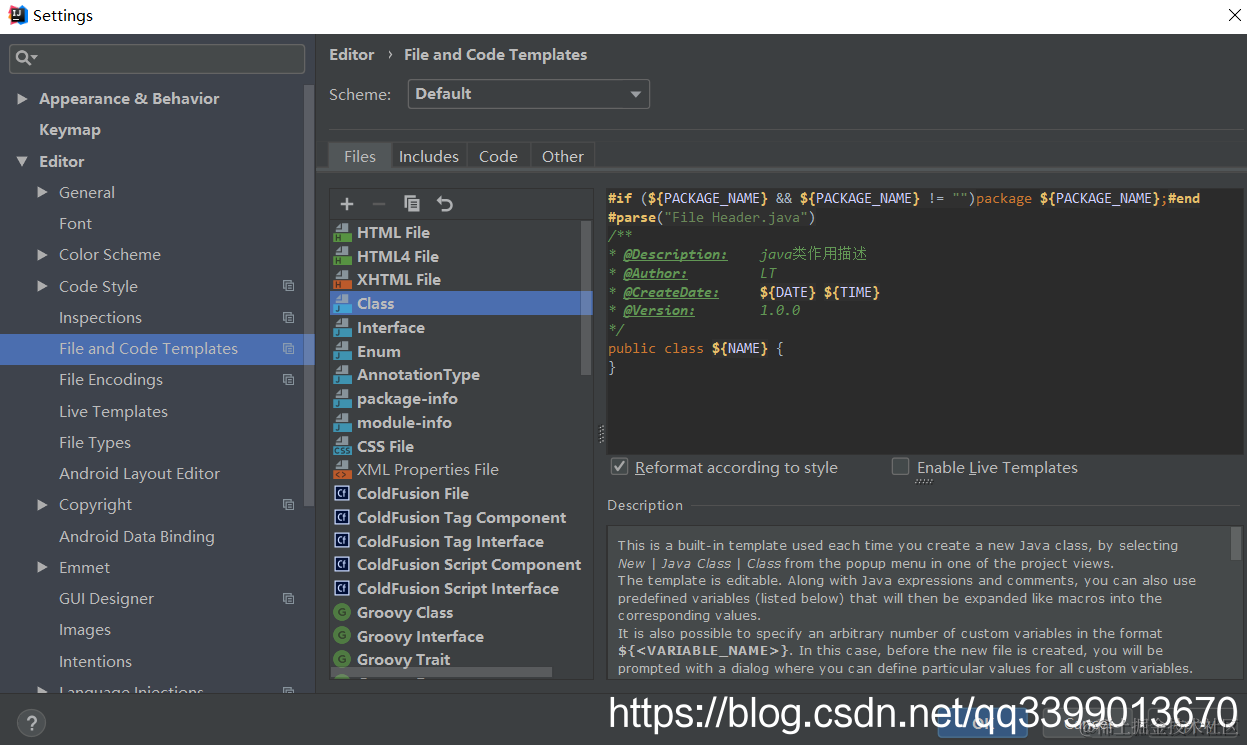This screenshot has height=745, width=1247.
Task: Click the ColdFusion Tag Component icon
Action: click(341, 518)
